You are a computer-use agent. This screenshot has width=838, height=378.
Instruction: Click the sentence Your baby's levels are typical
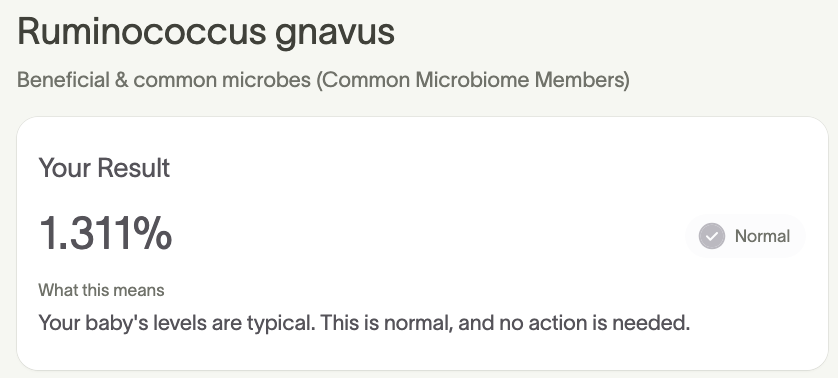[x=176, y=323]
